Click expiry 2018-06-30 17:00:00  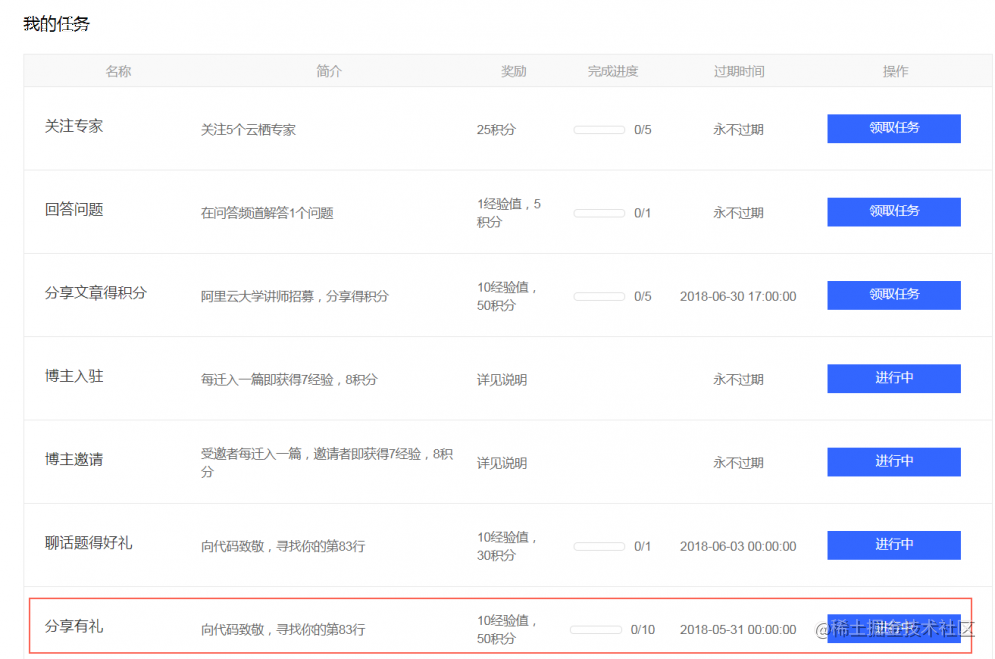pyautogui.click(x=738, y=296)
